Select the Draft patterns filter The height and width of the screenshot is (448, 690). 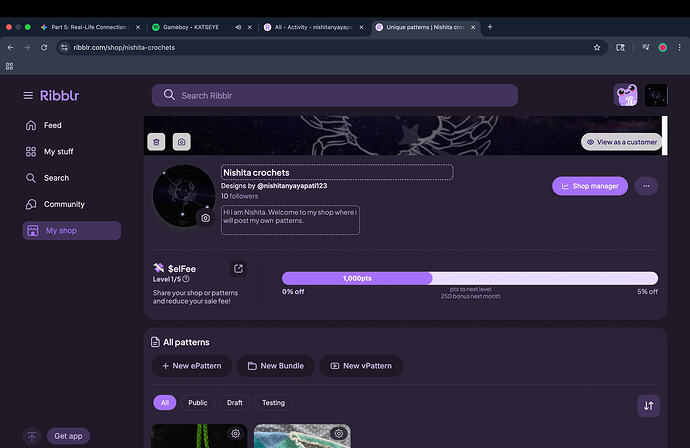[235, 403]
